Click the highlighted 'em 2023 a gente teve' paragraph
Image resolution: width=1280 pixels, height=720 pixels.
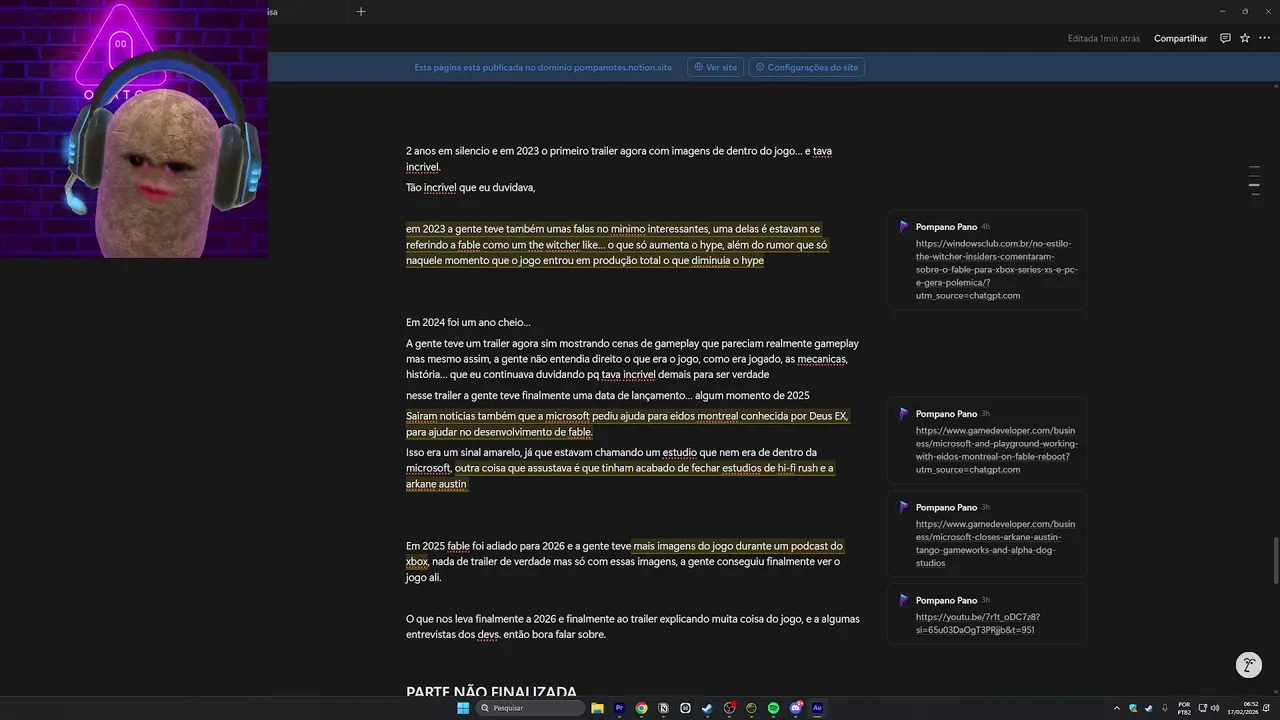point(617,244)
